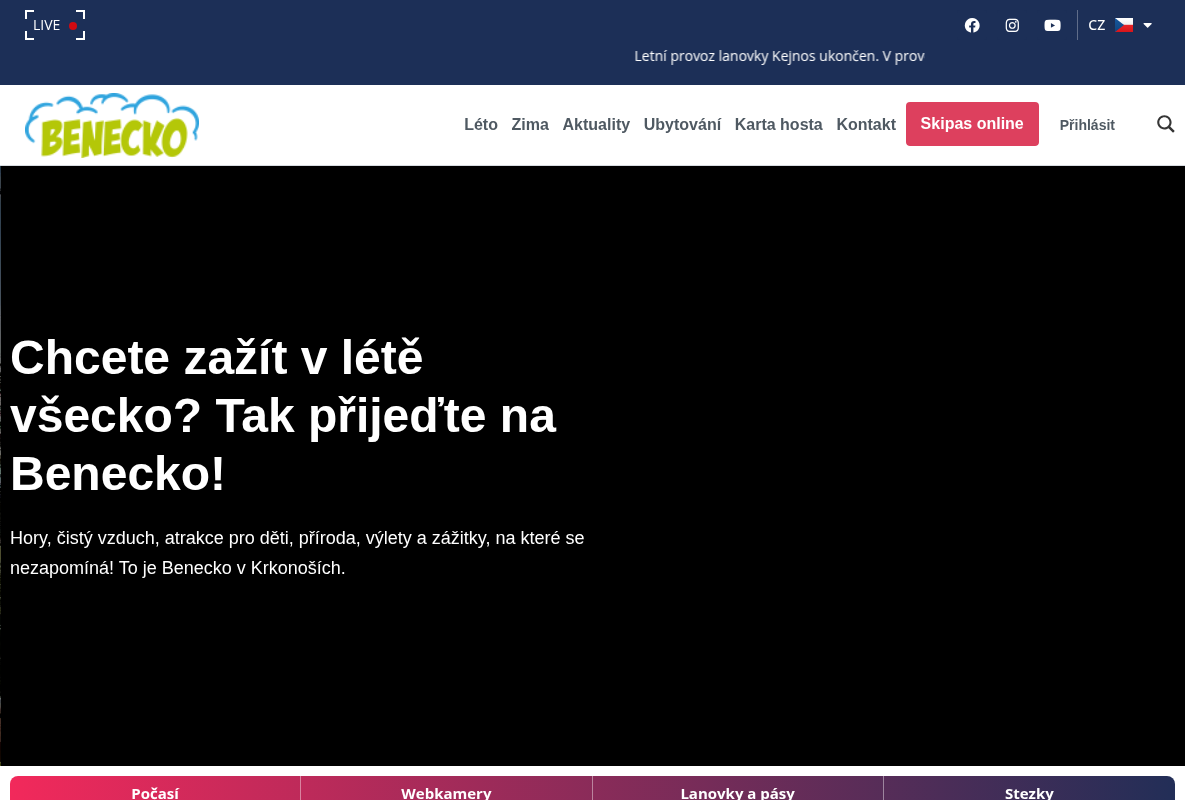Screen dimensions: 1200x800
Task: Click the search magnifier icon
Action: tap(1166, 124)
